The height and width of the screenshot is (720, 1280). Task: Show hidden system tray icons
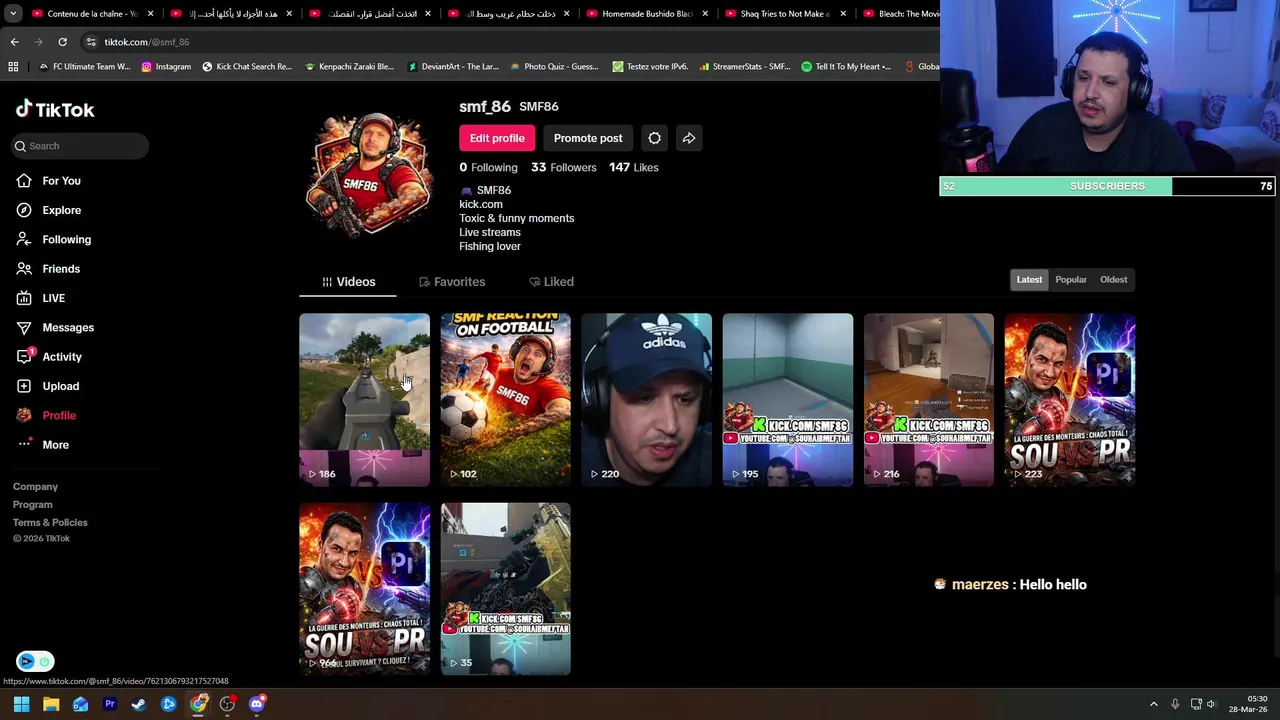(1153, 704)
